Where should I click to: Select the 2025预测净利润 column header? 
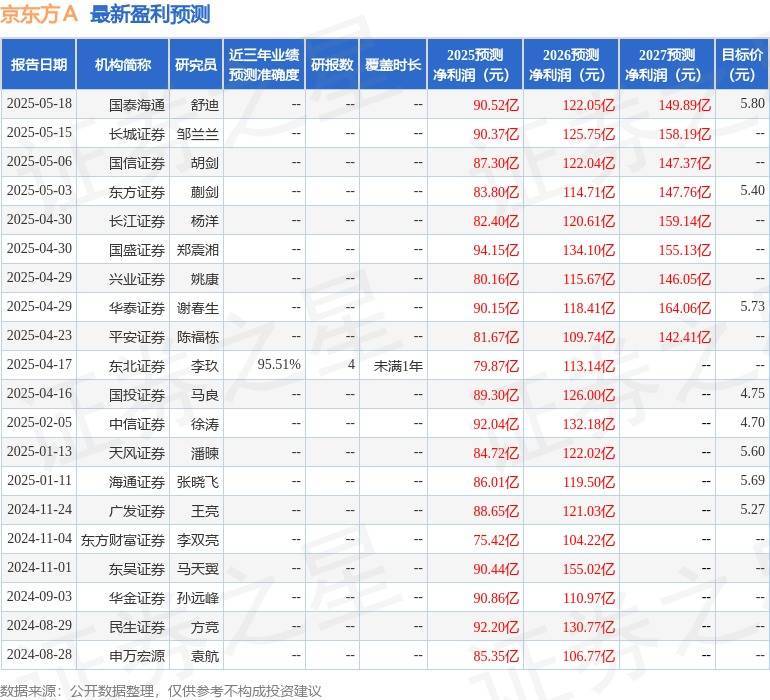pyautogui.click(x=474, y=64)
